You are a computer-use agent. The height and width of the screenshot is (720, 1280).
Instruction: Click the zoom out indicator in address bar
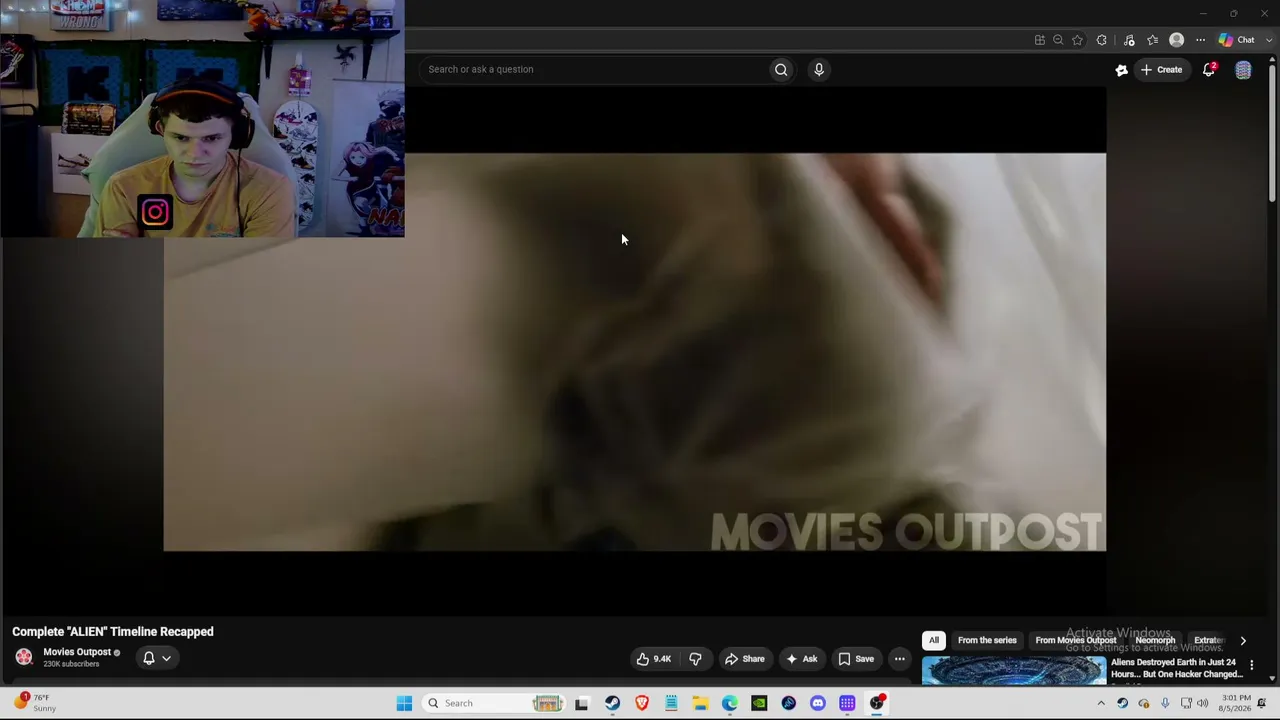point(1058,40)
